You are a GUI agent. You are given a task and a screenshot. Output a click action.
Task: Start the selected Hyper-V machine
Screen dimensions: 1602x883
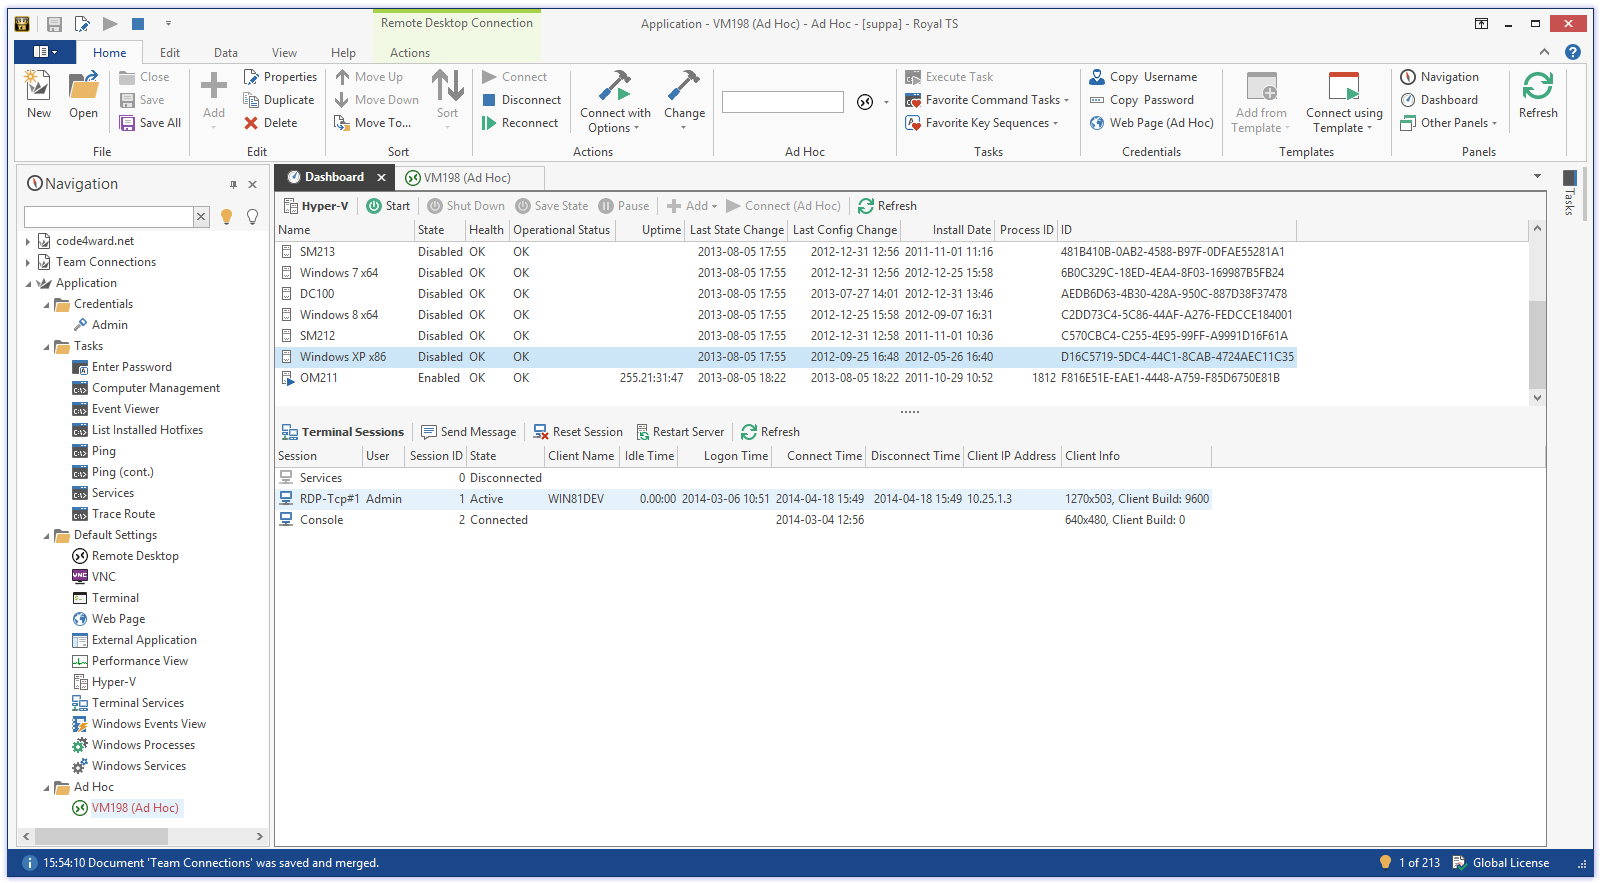tap(388, 206)
